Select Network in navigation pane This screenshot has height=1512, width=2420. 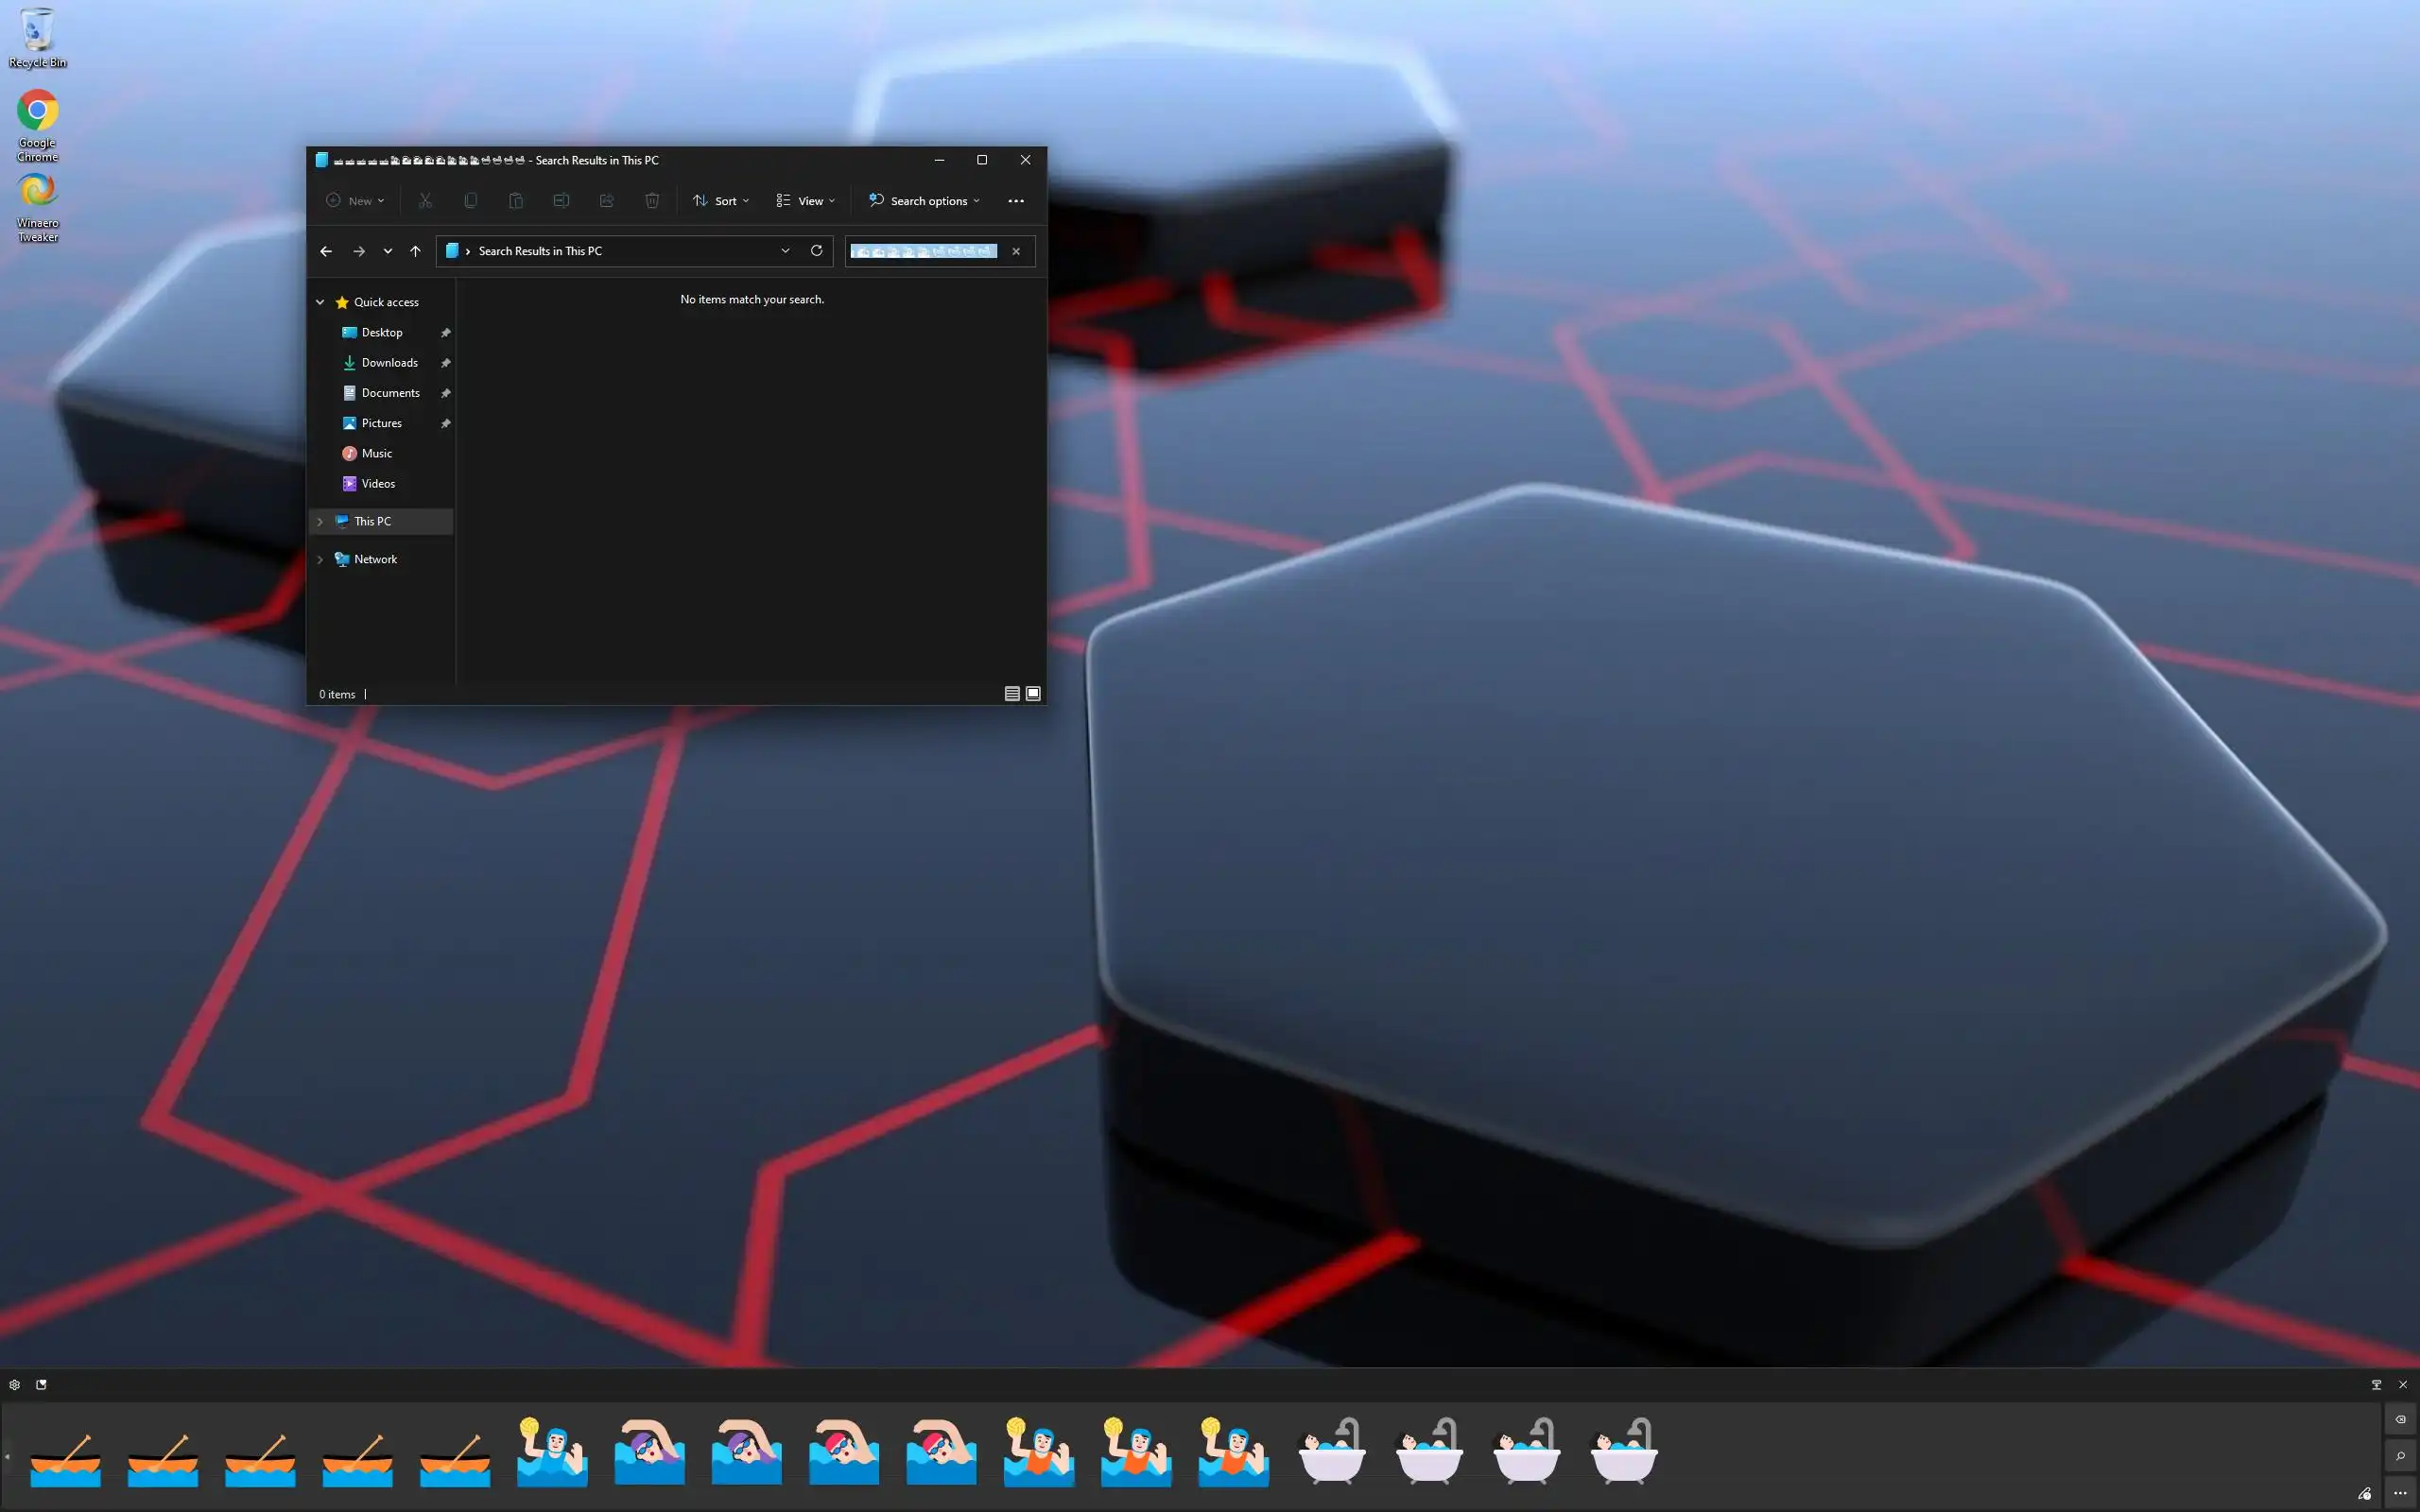pyautogui.click(x=375, y=559)
